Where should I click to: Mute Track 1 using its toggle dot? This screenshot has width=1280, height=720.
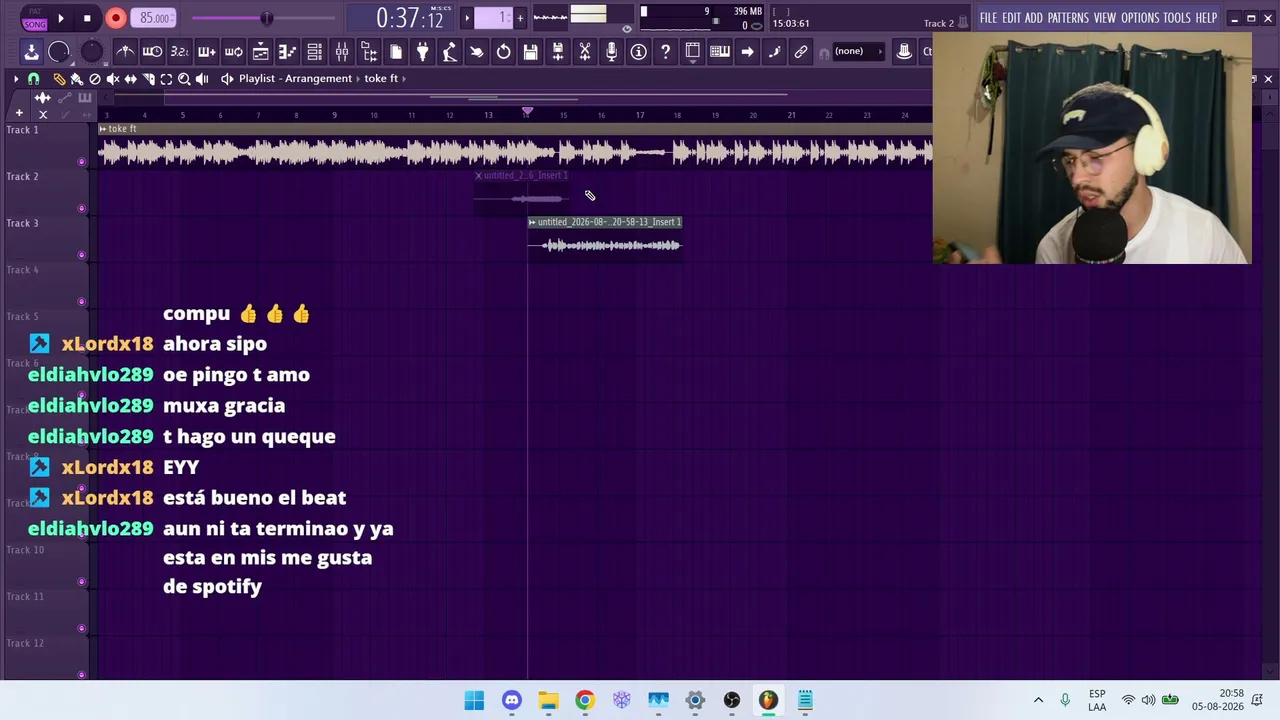pyautogui.click(x=82, y=161)
